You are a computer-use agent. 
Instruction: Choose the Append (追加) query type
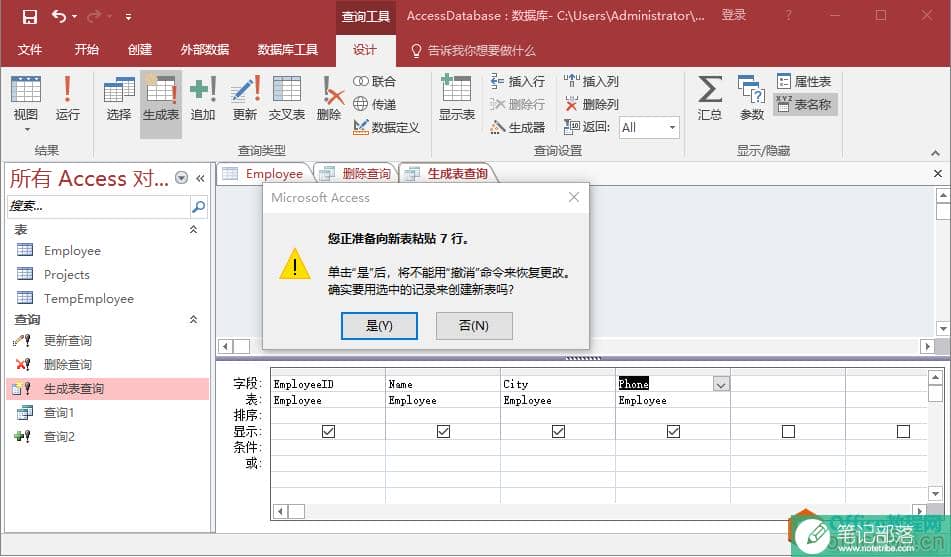[x=203, y=98]
